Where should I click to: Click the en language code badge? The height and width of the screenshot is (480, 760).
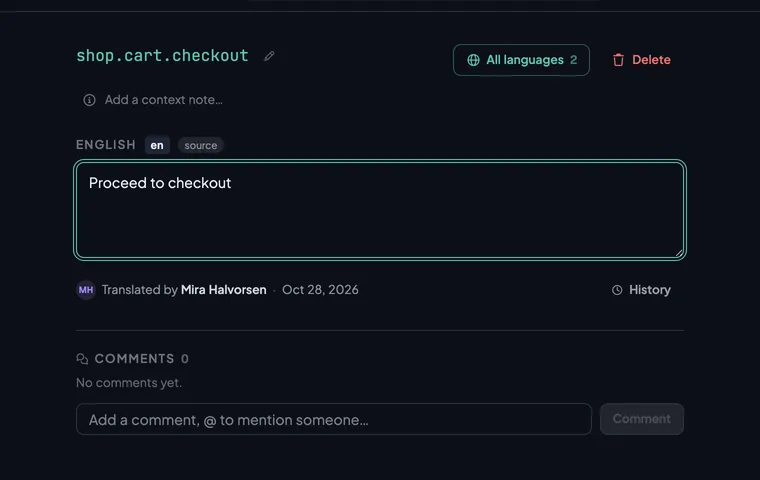(x=157, y=145)
